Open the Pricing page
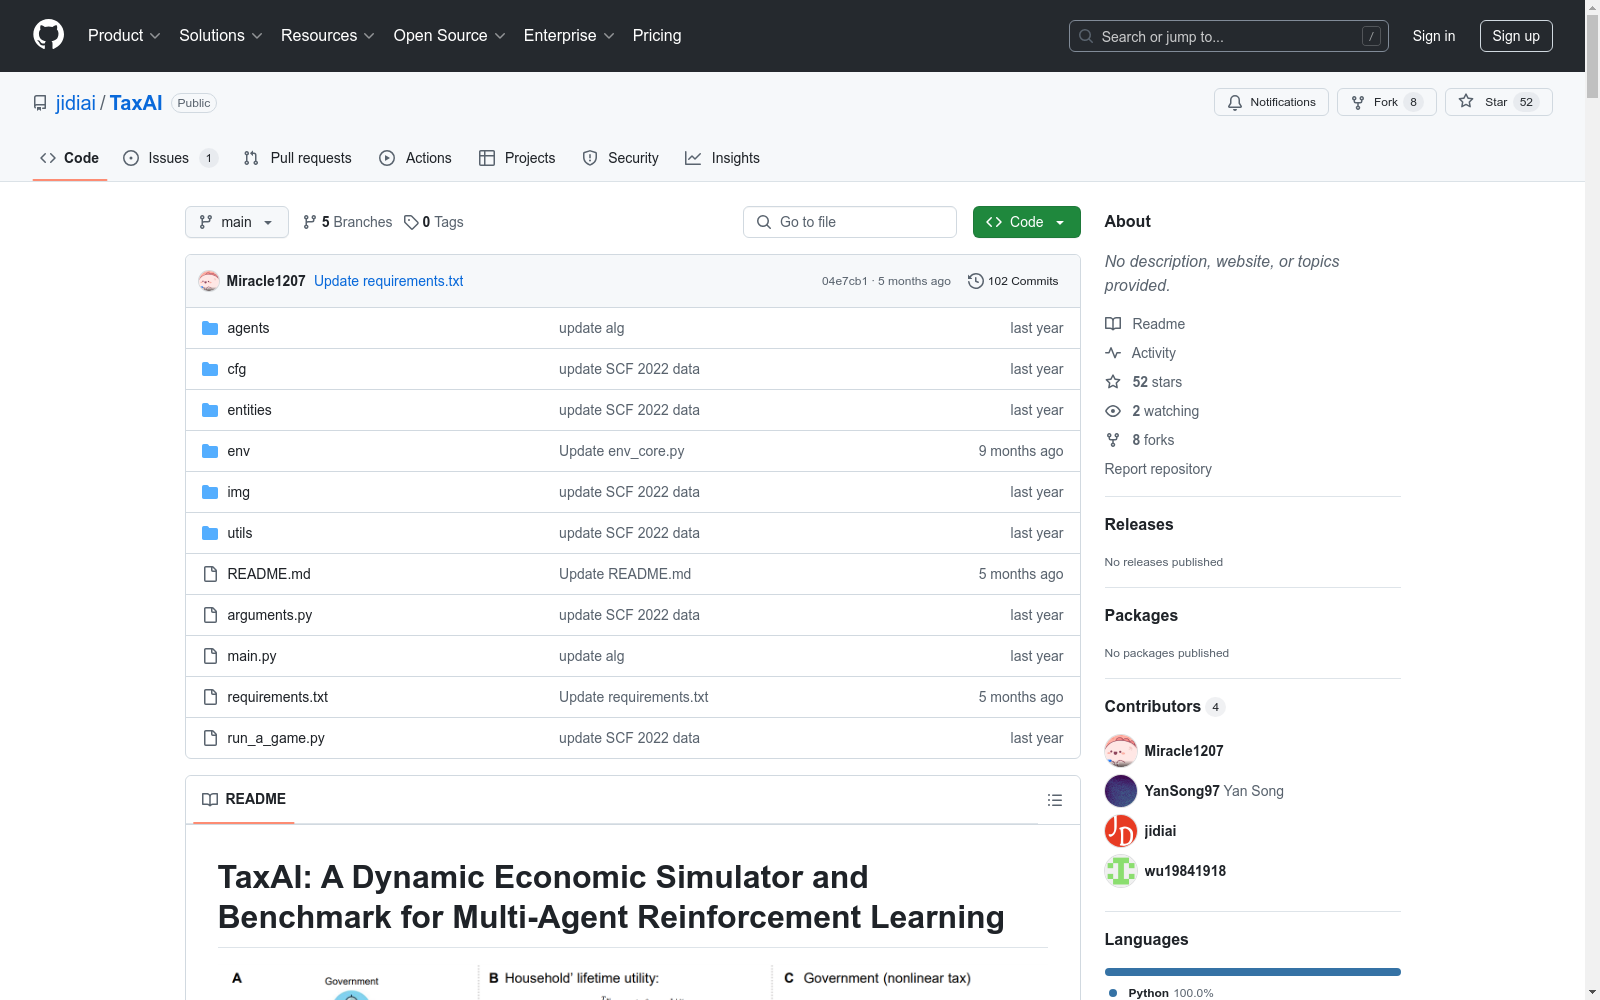This screenshot has height=1000, width=1600. point(657,35)
